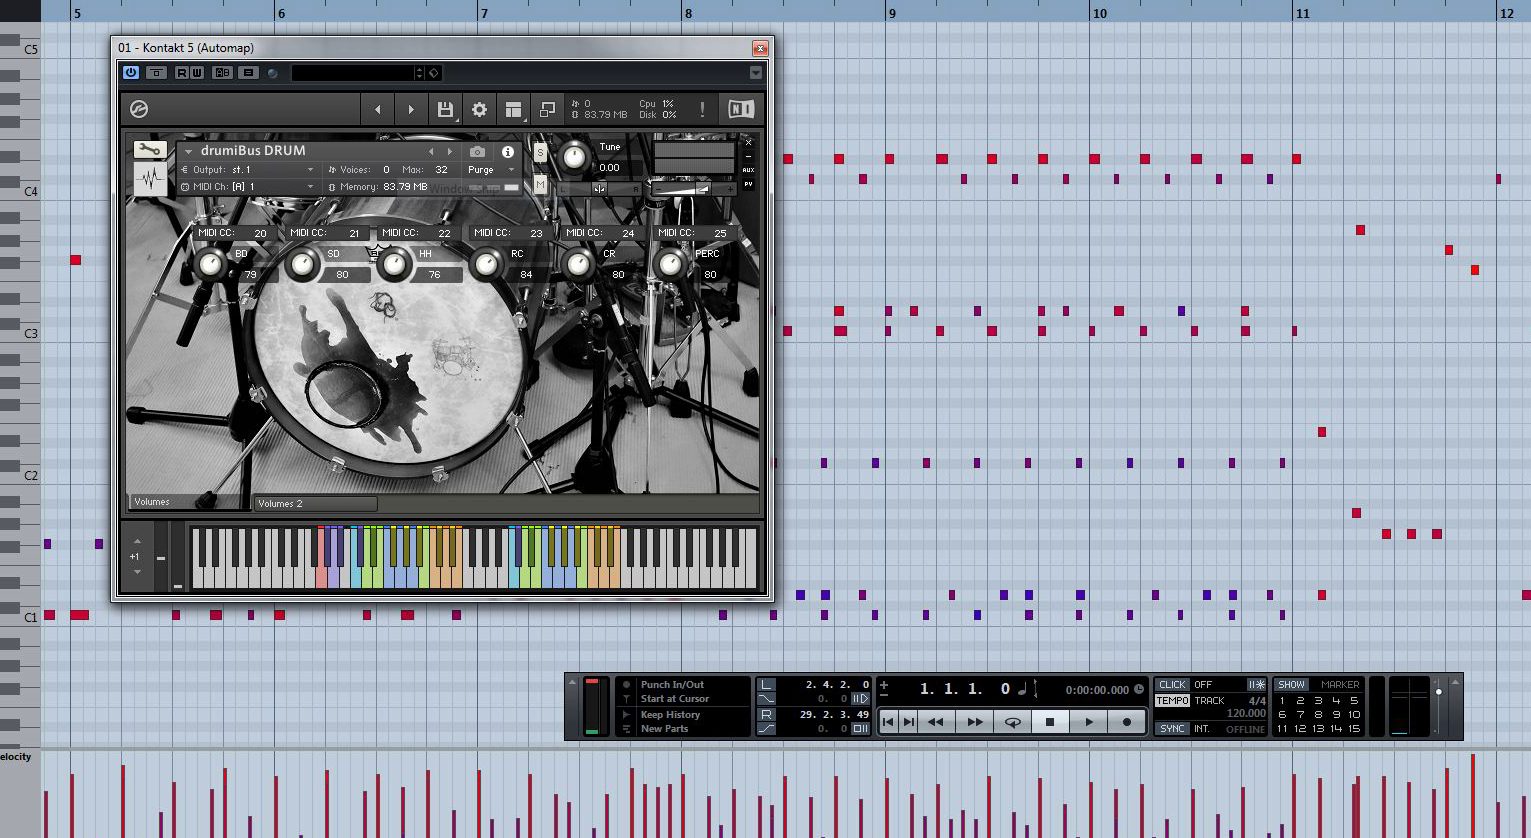Open Kontakt workspace layout icon

pyautogui.click(x=513, y=110)
